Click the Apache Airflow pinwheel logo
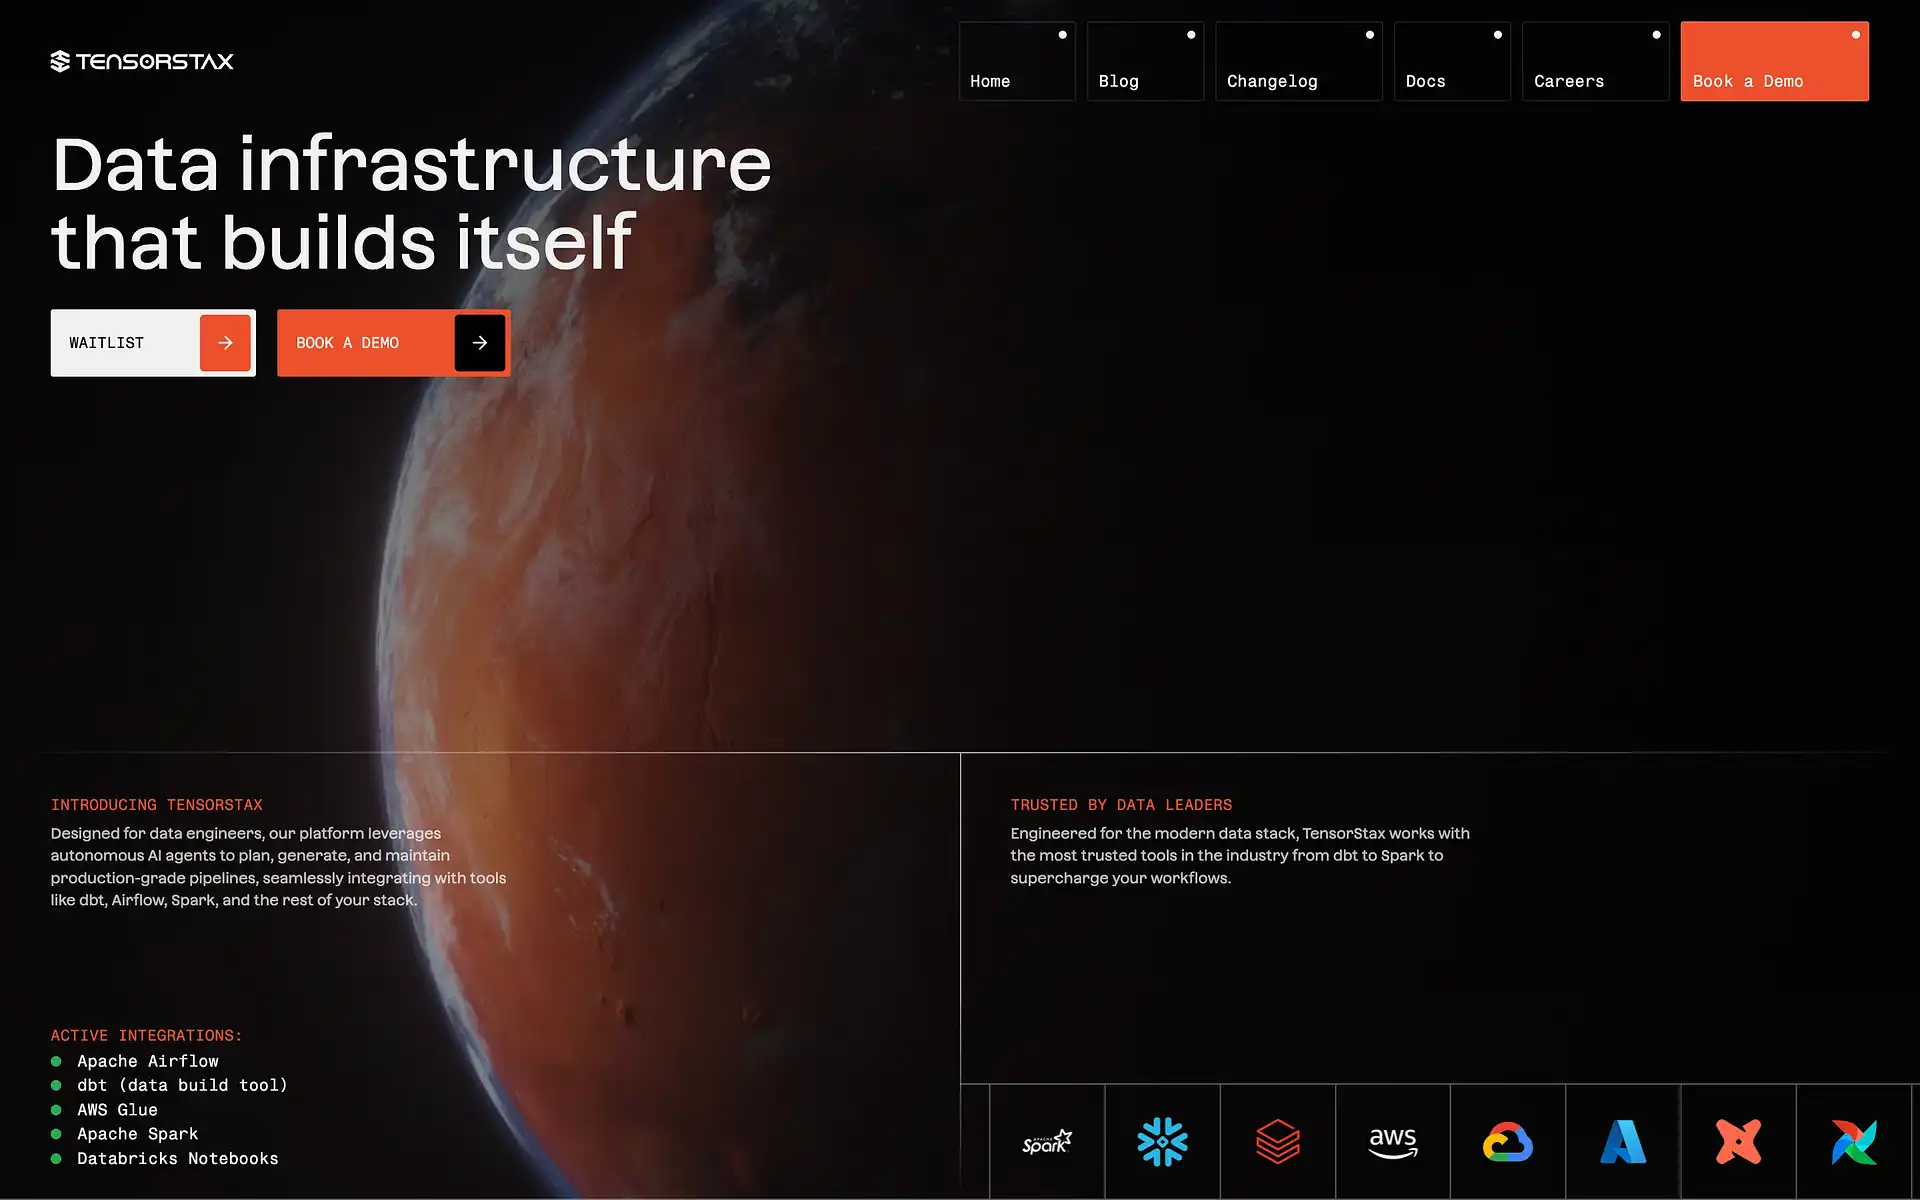This screenshot has width=1920, height=1200. pos(1853,1141)
